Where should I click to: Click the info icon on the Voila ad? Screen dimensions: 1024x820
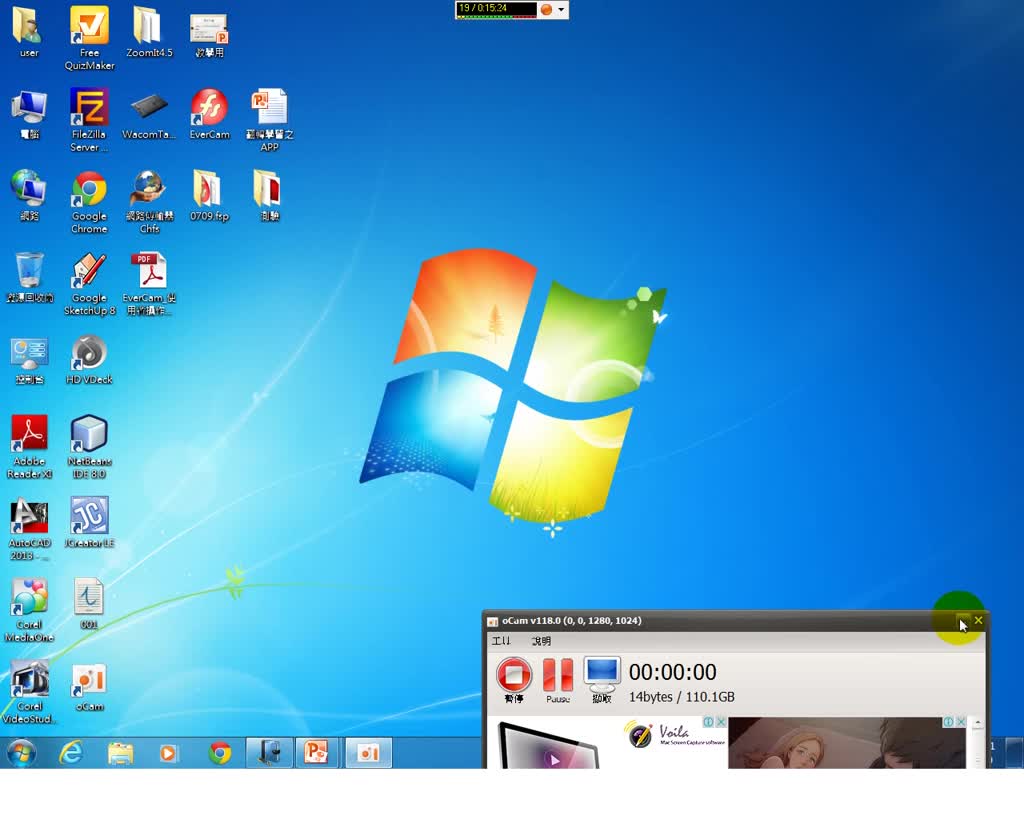pyautogui.click(x=709, y=721)
